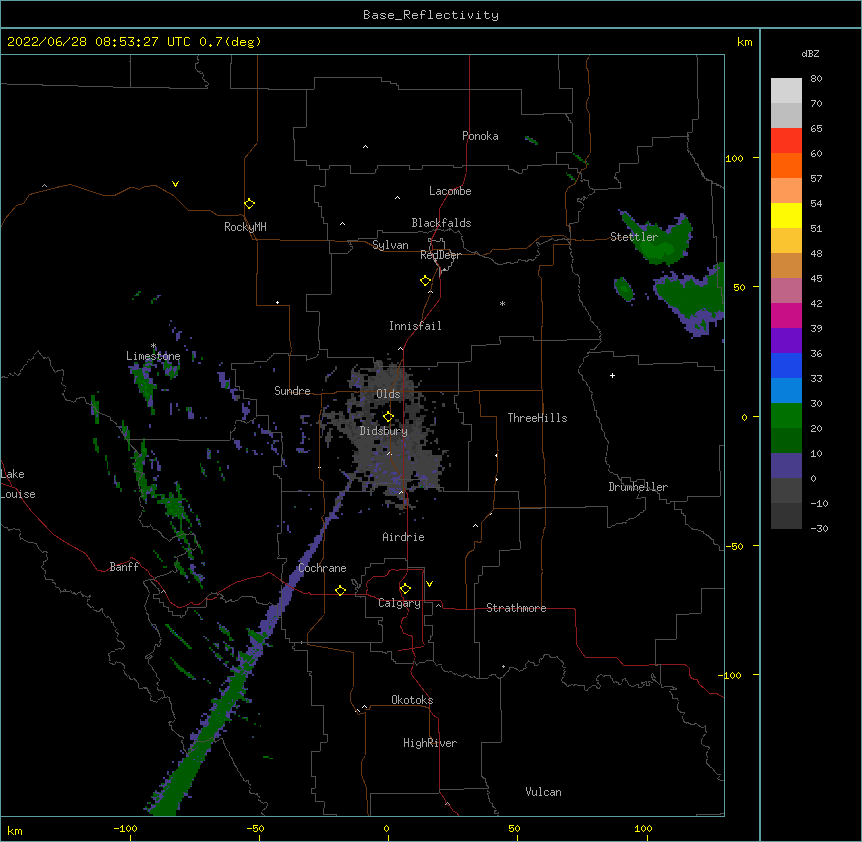Viewport: 862px width, 842px height.
Task: Pick the yellow 54-51 dBZ legend swatch
Action: (x=786, y=215)
